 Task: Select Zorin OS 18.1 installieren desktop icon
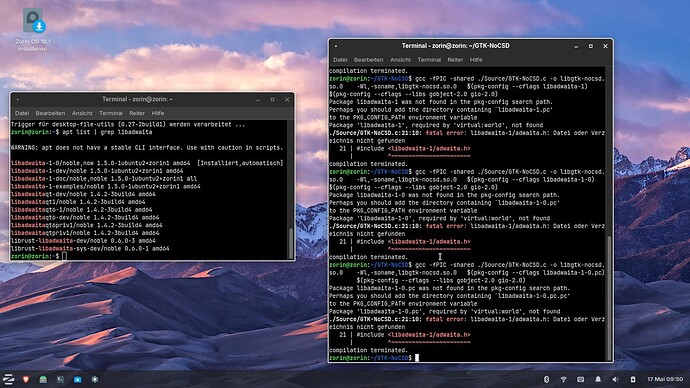(x=33, y=30)
